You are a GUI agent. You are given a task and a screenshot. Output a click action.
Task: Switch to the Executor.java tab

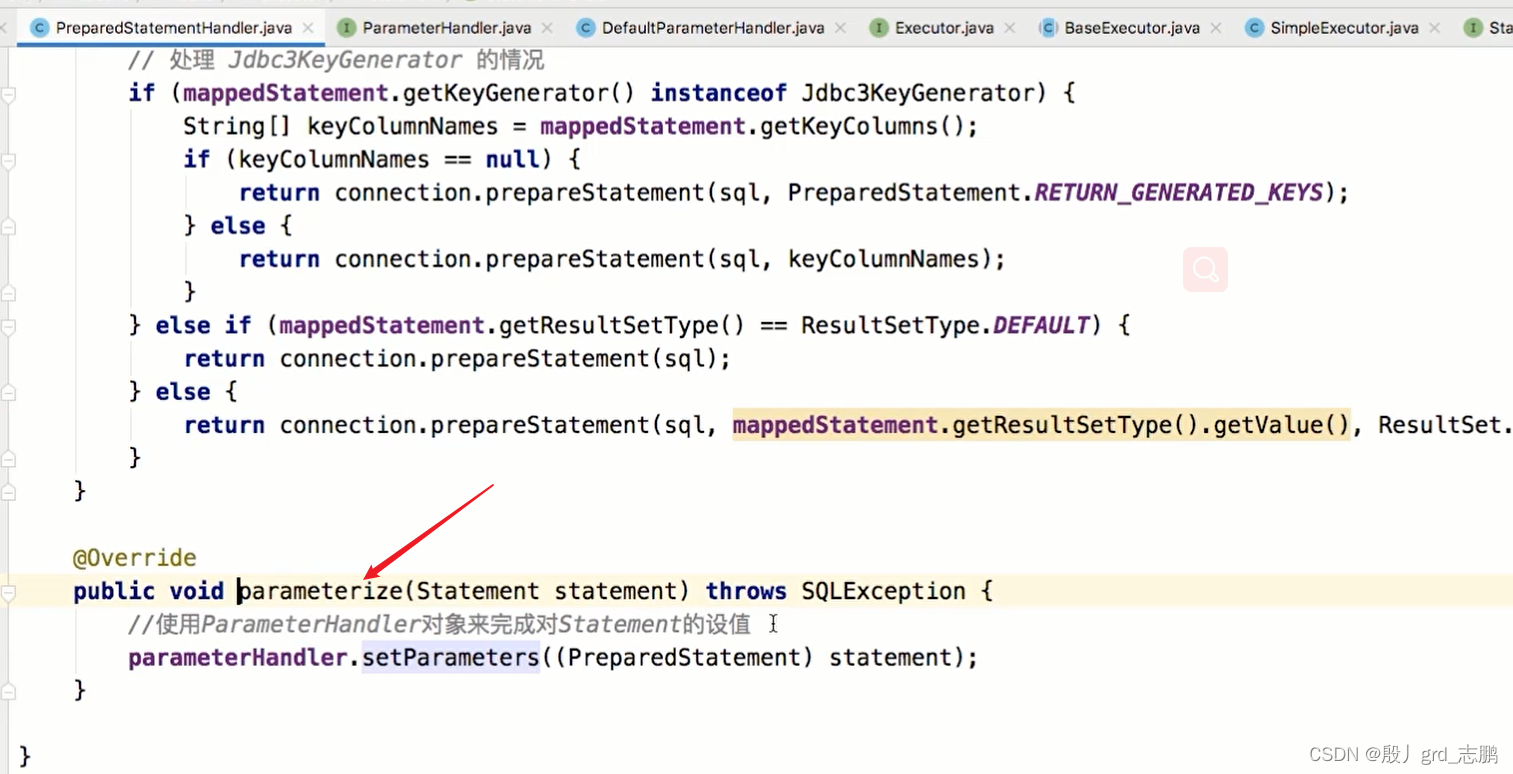coord(944,28)
